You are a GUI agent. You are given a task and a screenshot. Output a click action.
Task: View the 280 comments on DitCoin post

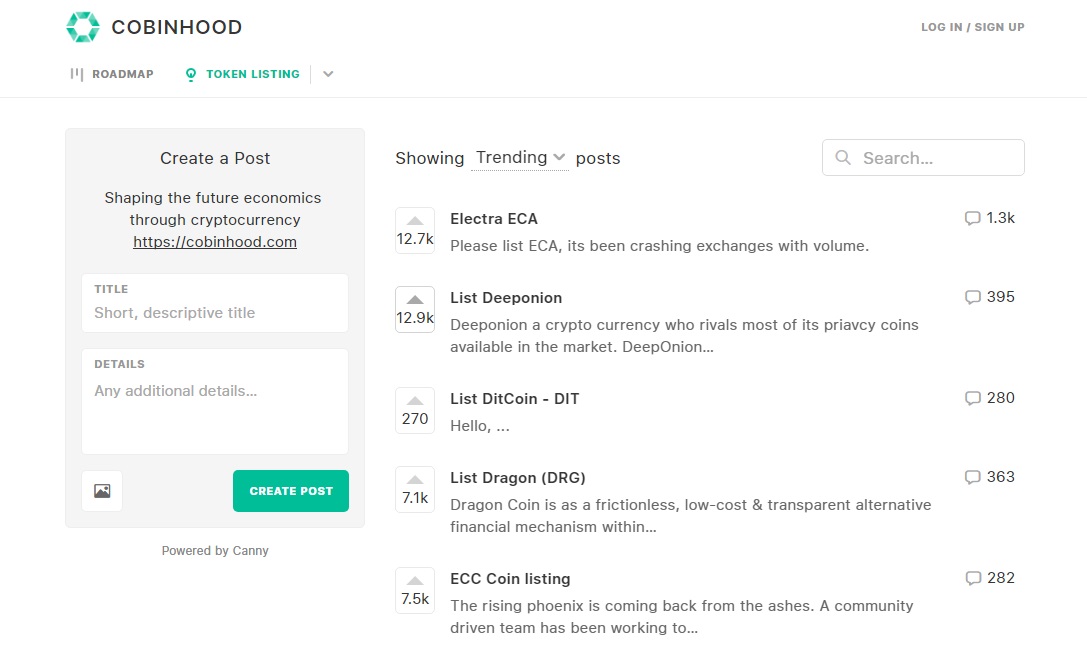tap(989, 398)
